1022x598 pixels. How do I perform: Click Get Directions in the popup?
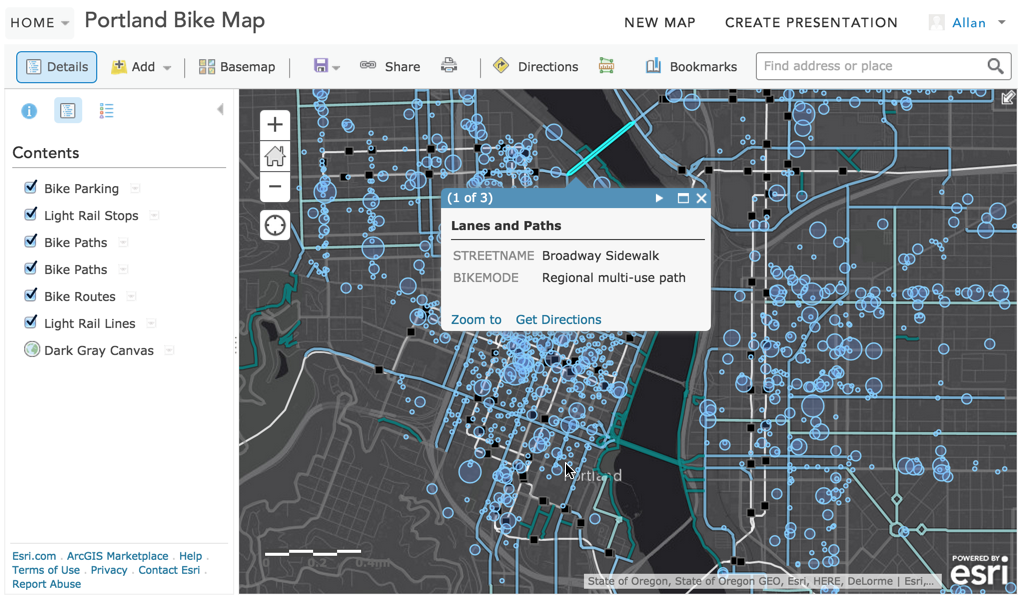point(559,320)
